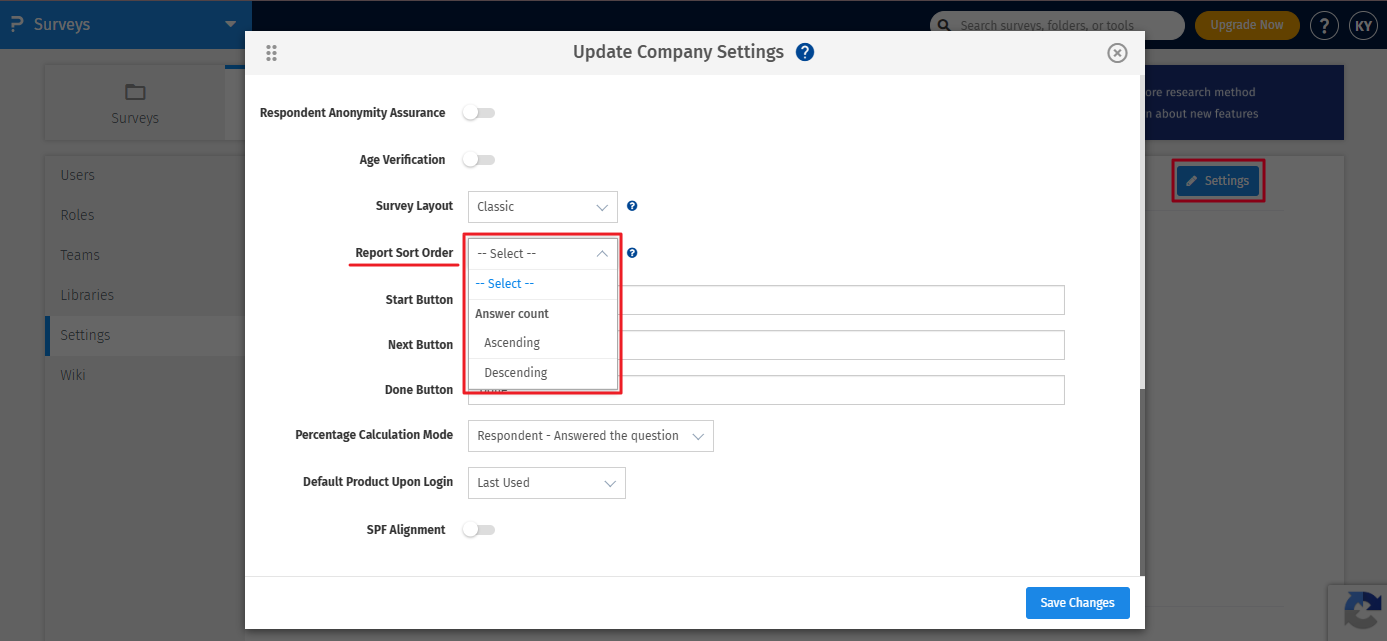The height and width of the screenshot is (641, 1387).
Task: Open the Percentage Calculation Mode dropdown
Action: (x=590, y=435)
